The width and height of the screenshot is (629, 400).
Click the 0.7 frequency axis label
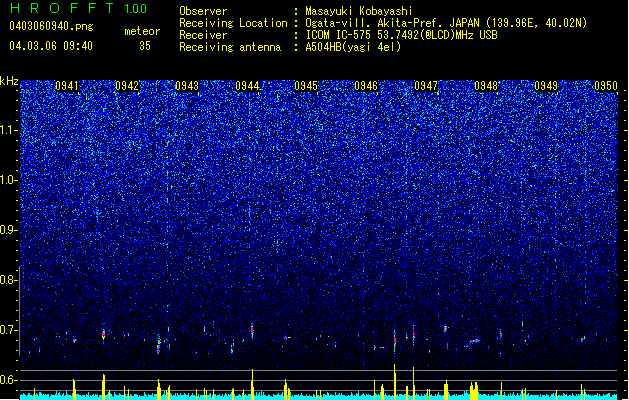(9, 330)
